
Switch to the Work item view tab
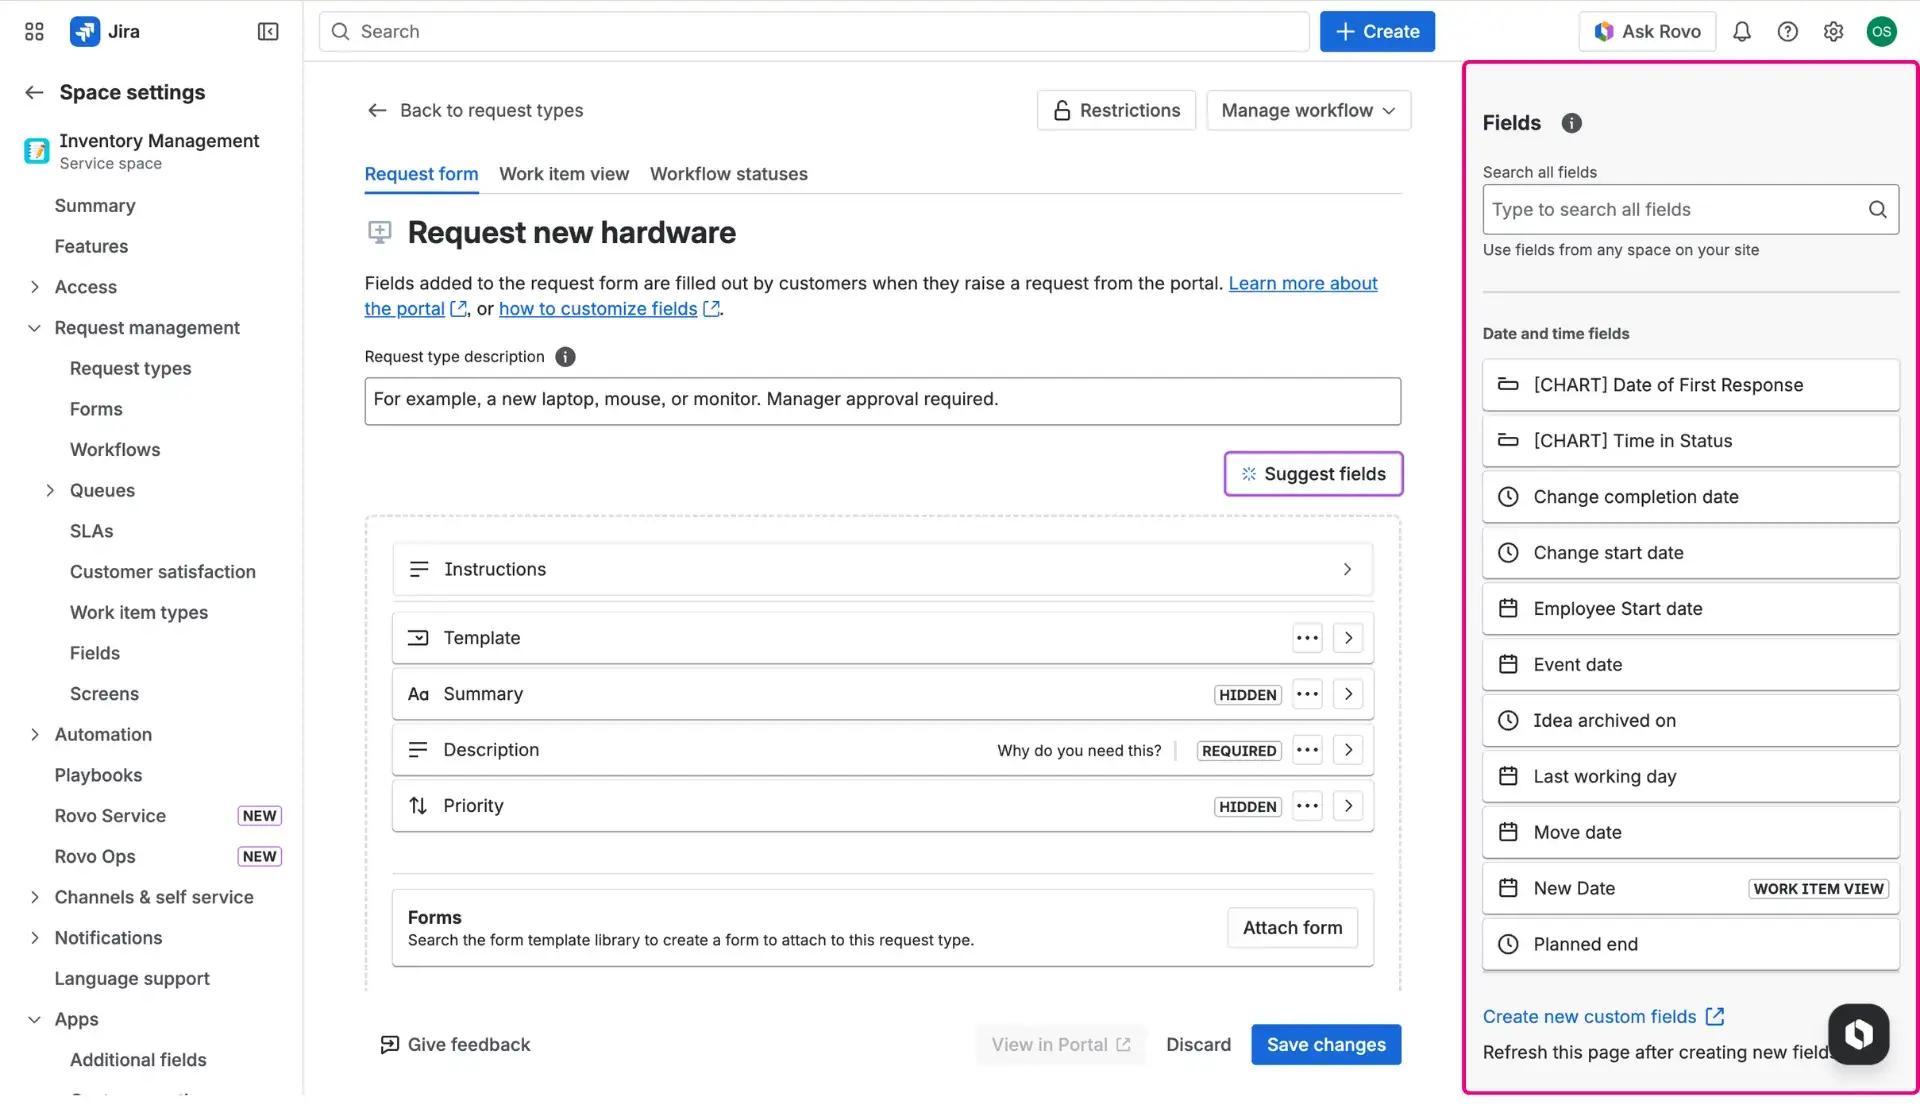pyautogui.click(x=564, y=174)
